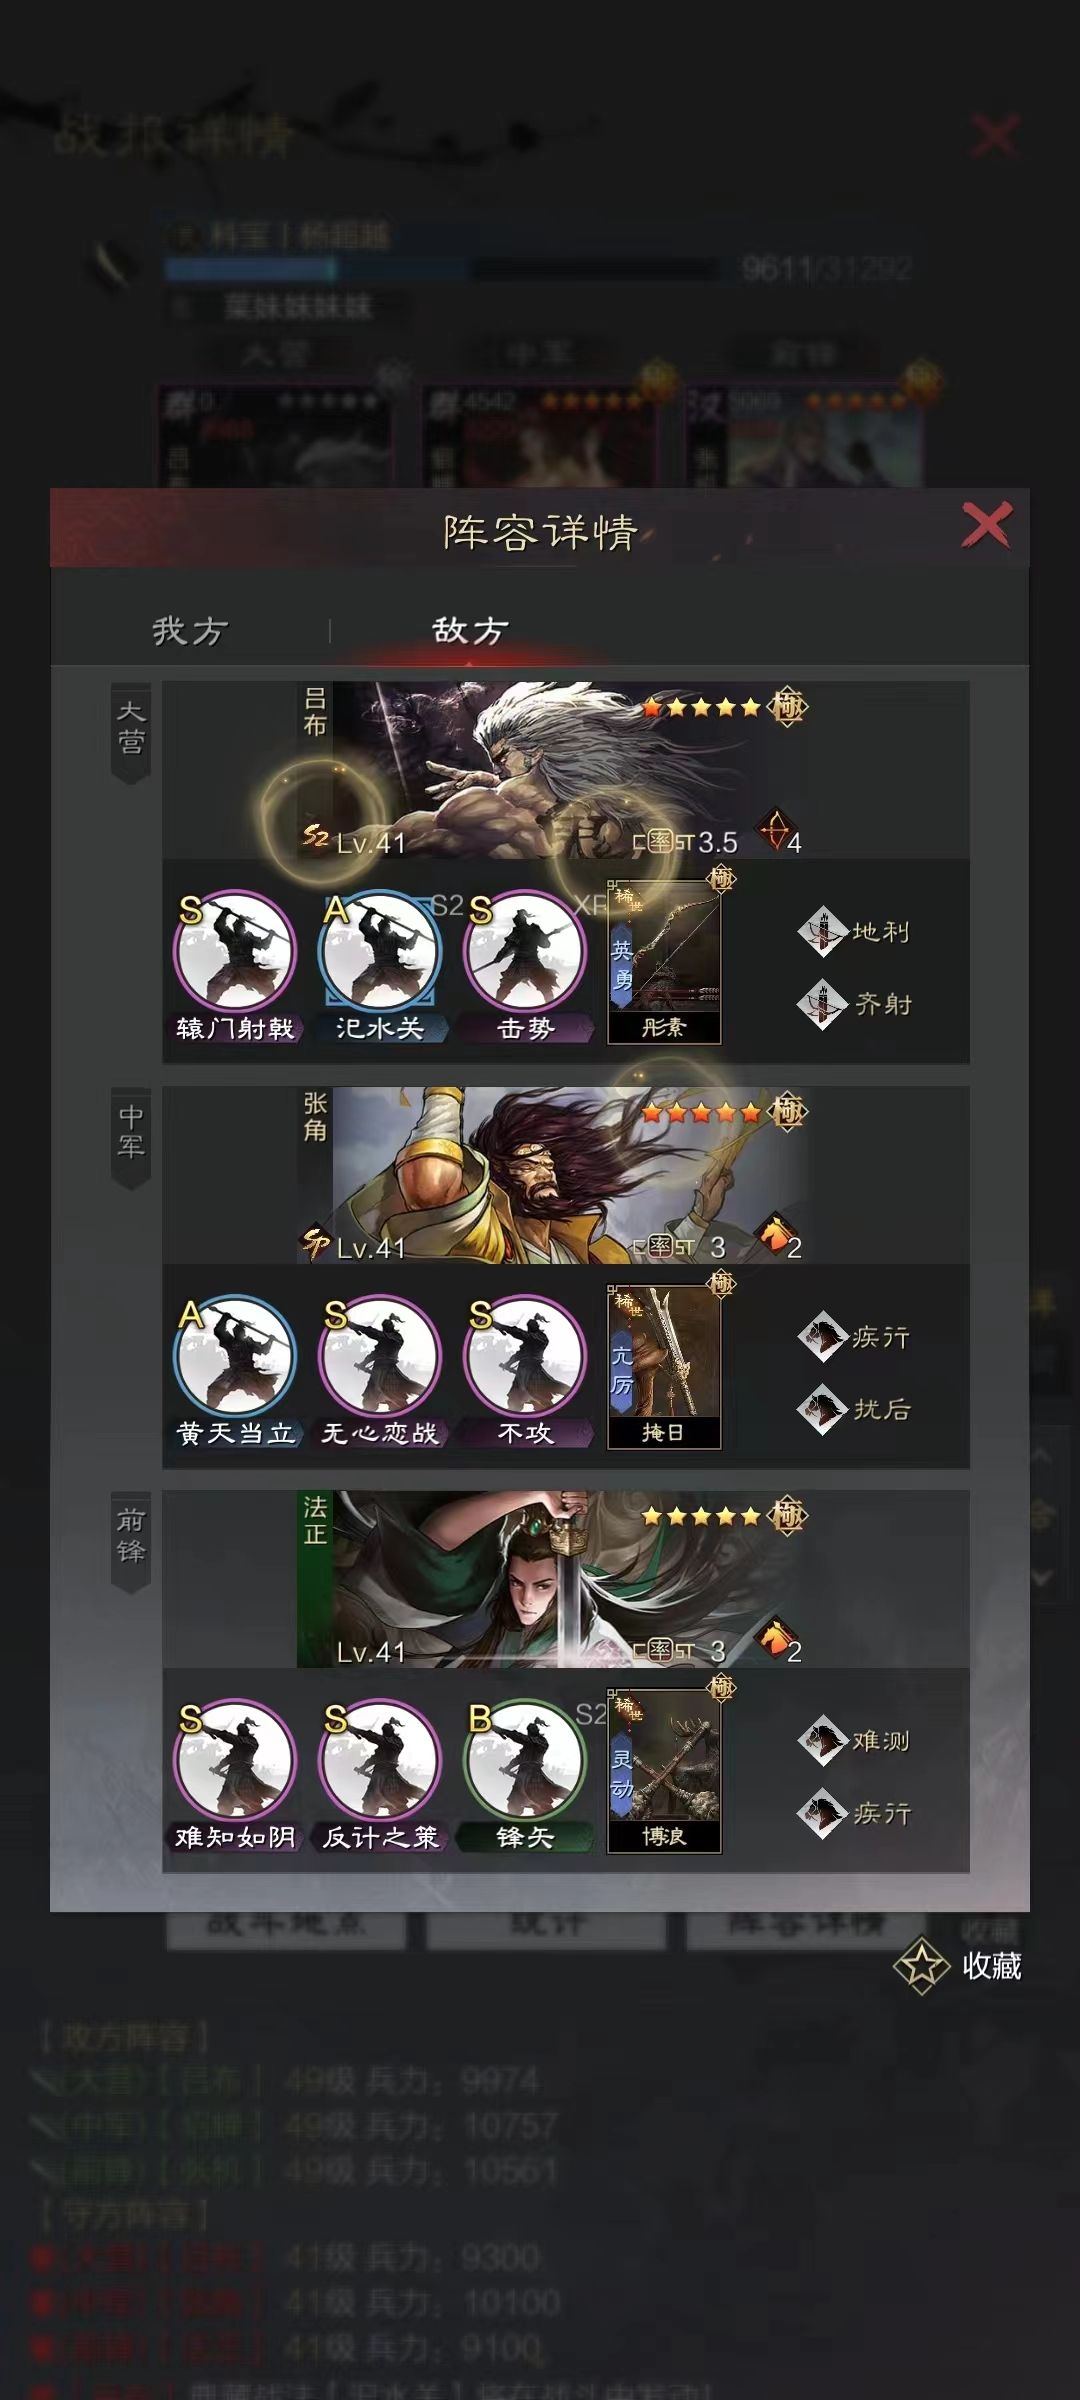
Task: Switch to the 敌方 tab
Action: point(470,631)
